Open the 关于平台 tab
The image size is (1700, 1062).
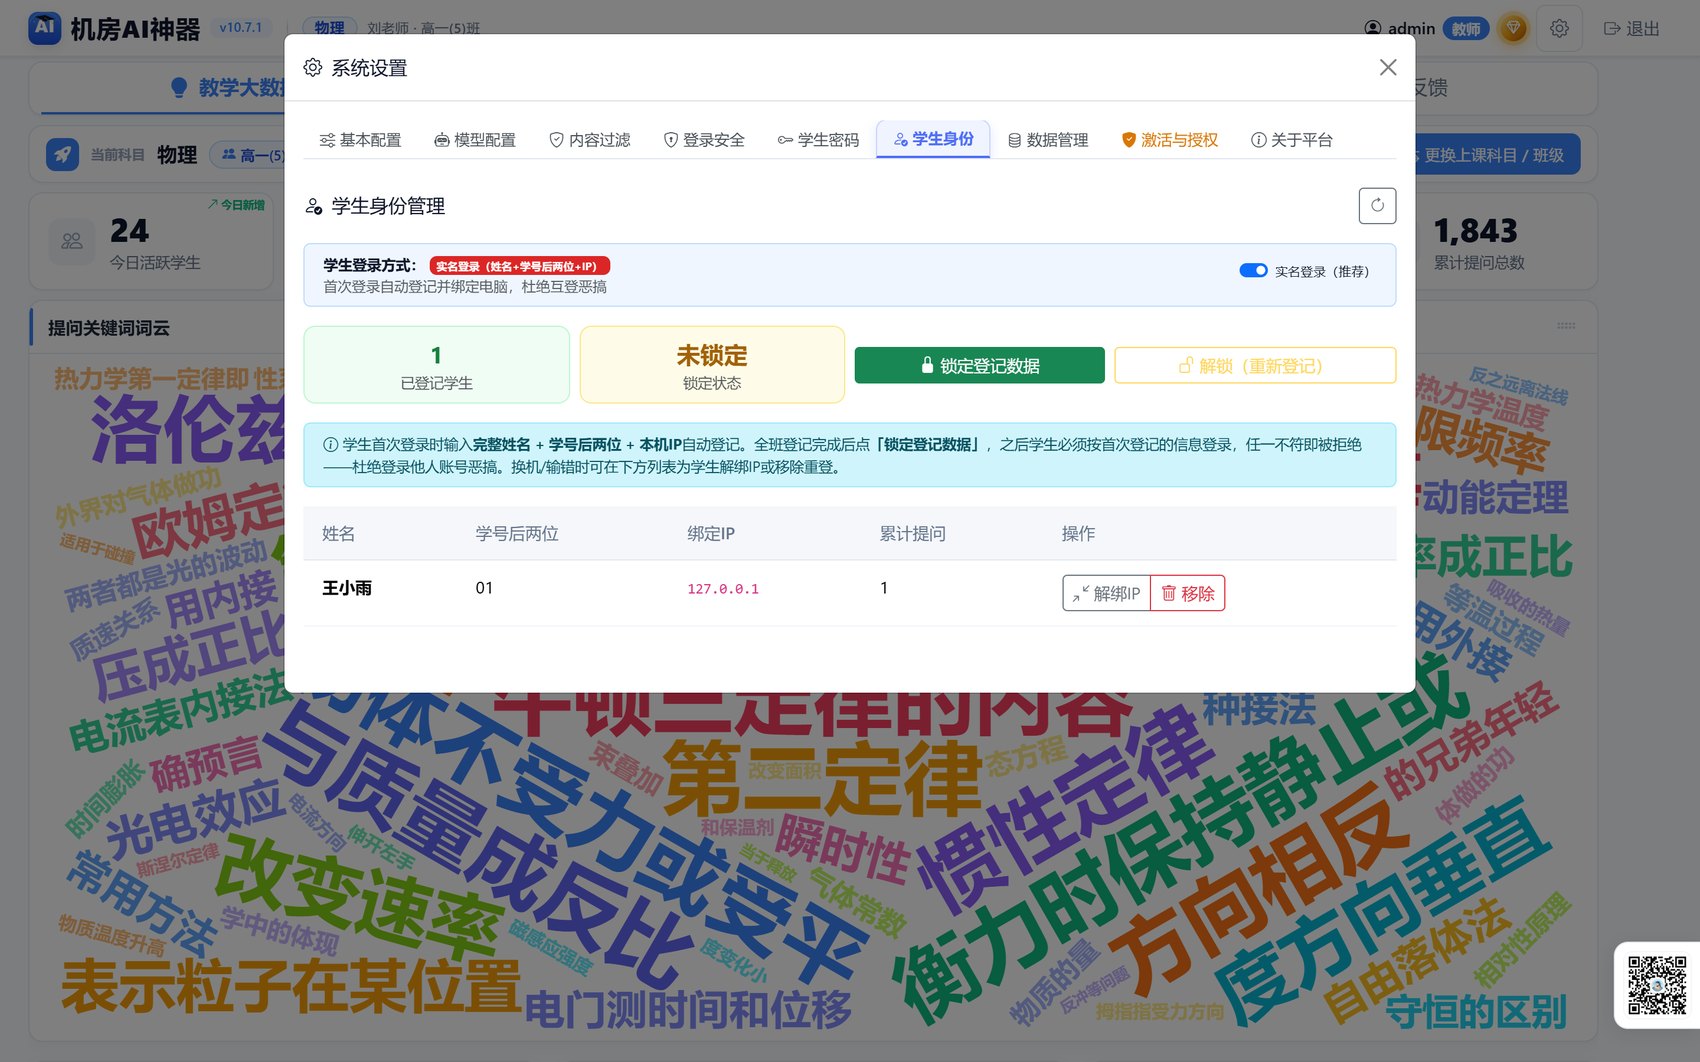[1292, 140]
